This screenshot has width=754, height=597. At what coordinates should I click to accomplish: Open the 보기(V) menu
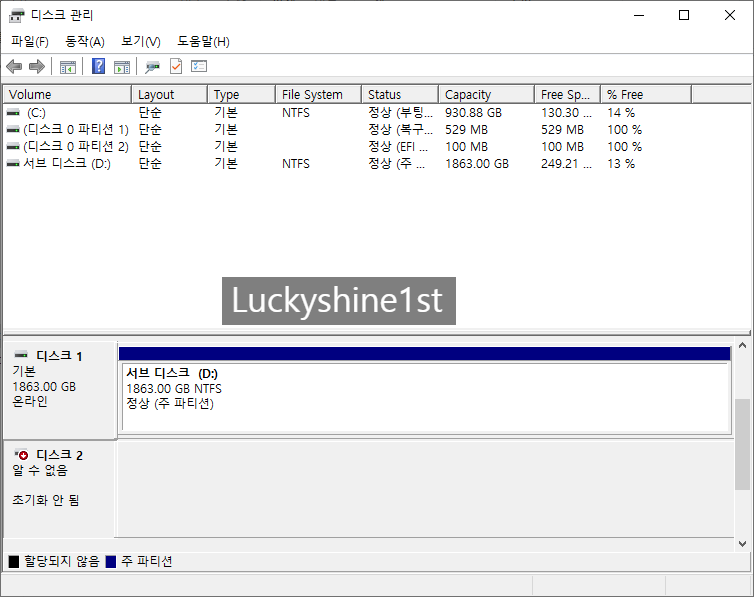140,41
